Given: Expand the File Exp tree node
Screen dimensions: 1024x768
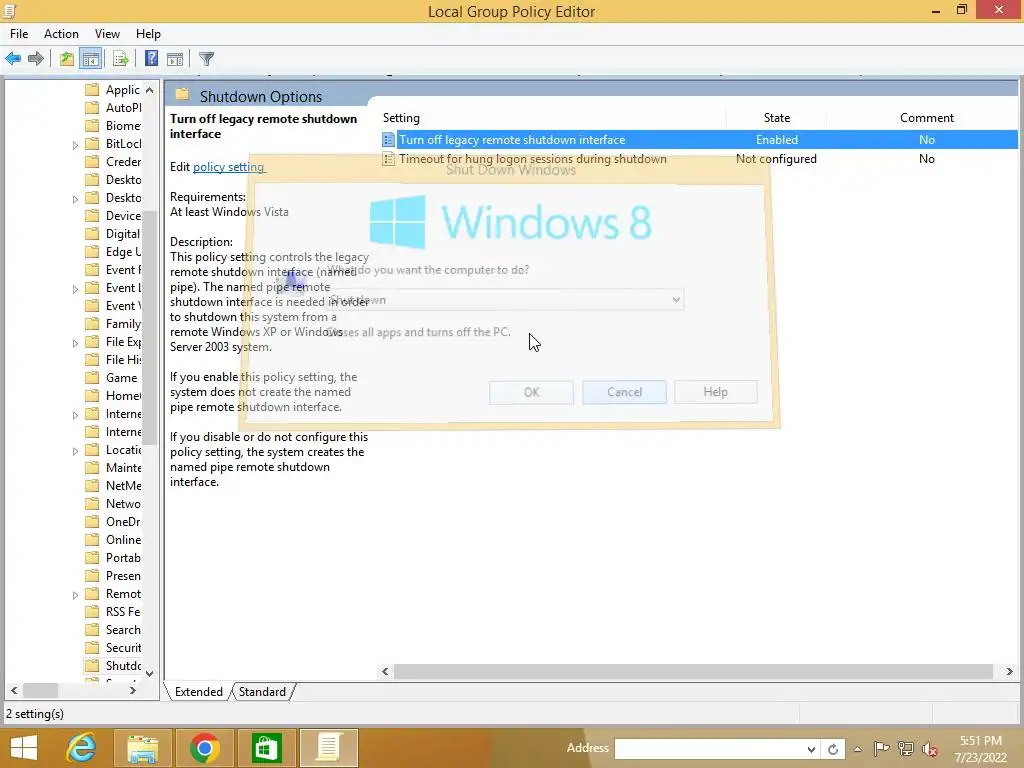Looking at the screenshot, I should 75,342.
